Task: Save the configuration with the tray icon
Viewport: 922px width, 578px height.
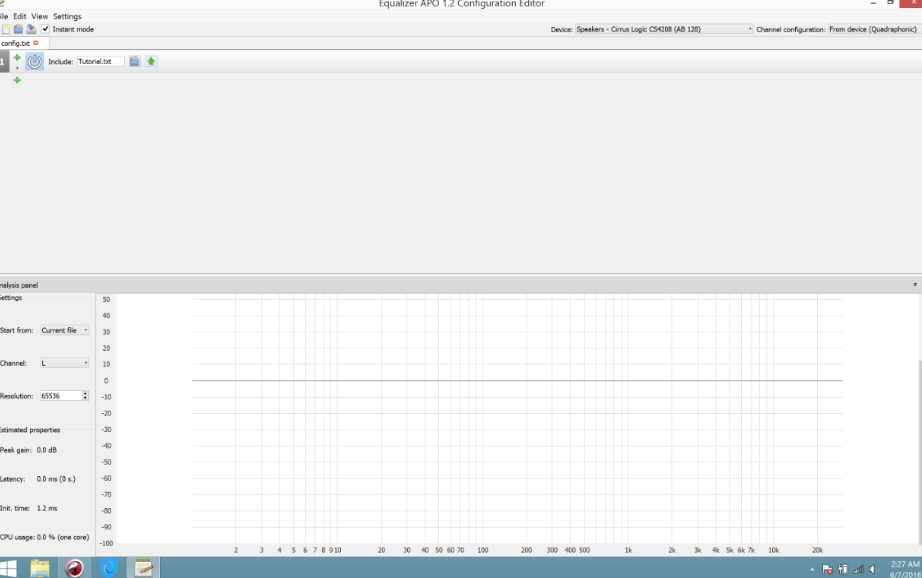Action: 31,29
